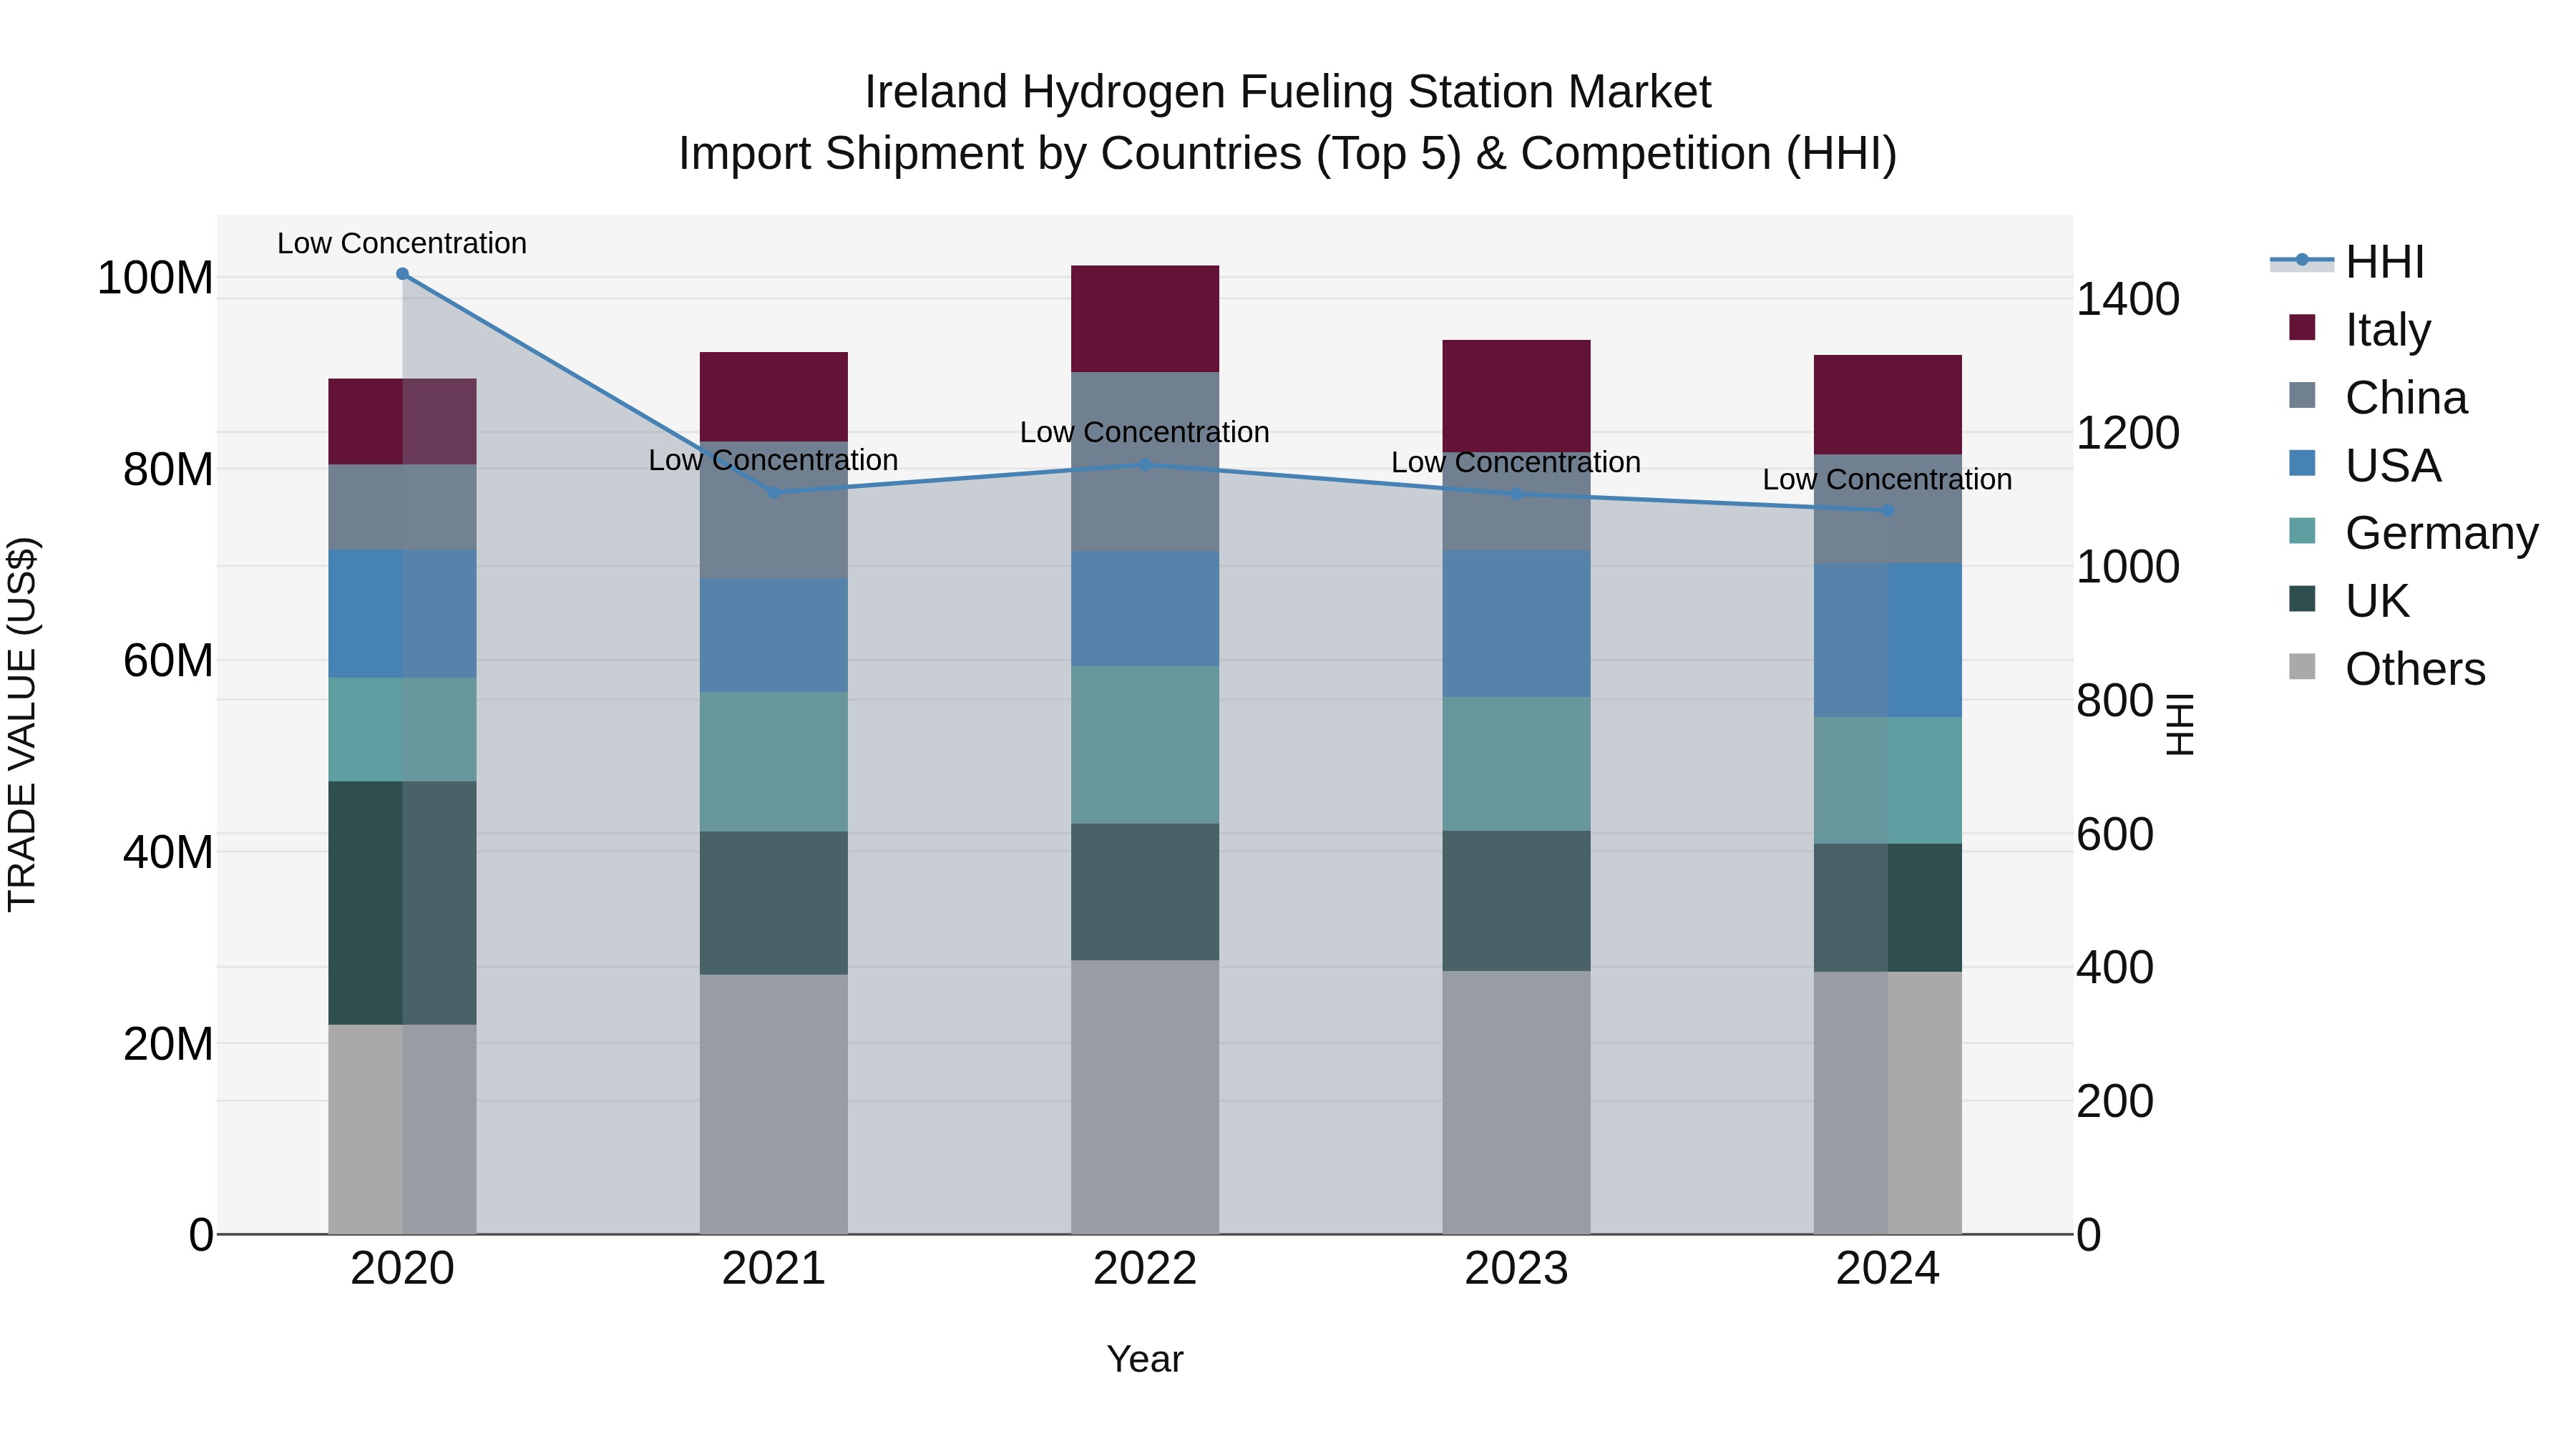Click the HHI line marker for 2024
Screen dimensions: 2576x1449
click(x=1888, y=511)
